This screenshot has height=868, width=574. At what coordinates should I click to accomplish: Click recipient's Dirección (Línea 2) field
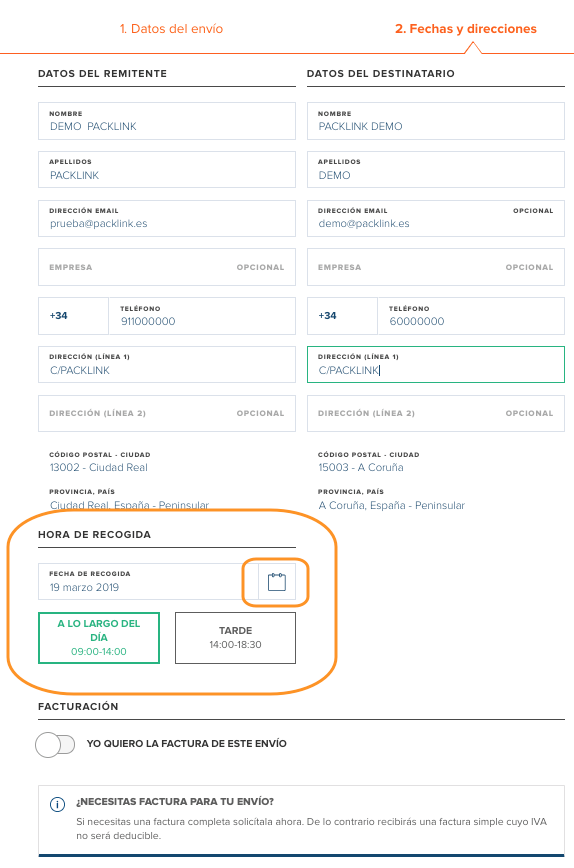pyautogui.click(x=436, y=414)
